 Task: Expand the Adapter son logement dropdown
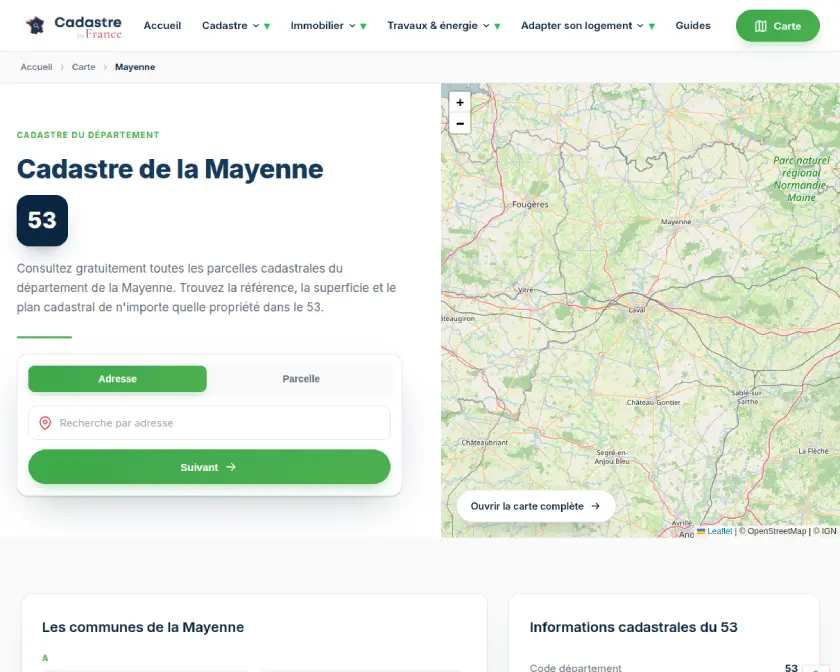click(x=588, y=26)
